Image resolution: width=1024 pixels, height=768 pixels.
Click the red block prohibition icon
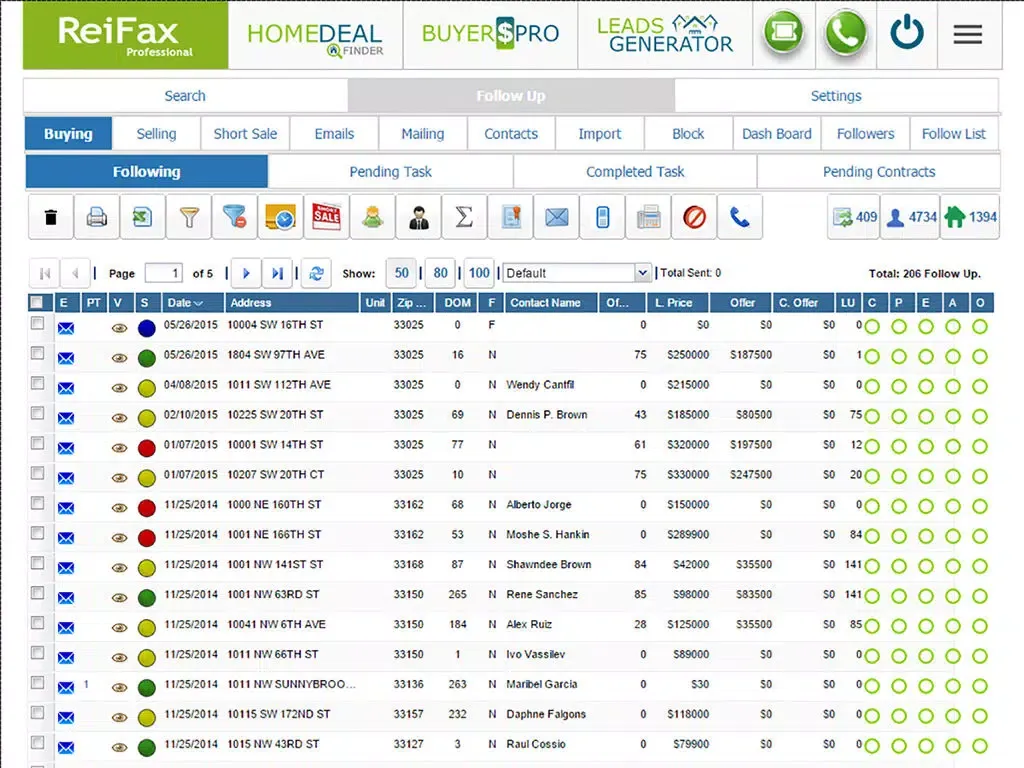[694, 217]
